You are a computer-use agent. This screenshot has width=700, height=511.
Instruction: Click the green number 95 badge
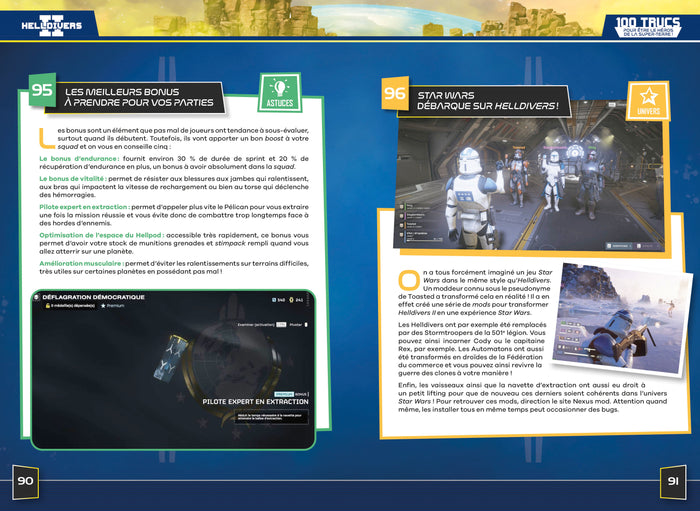43,92
